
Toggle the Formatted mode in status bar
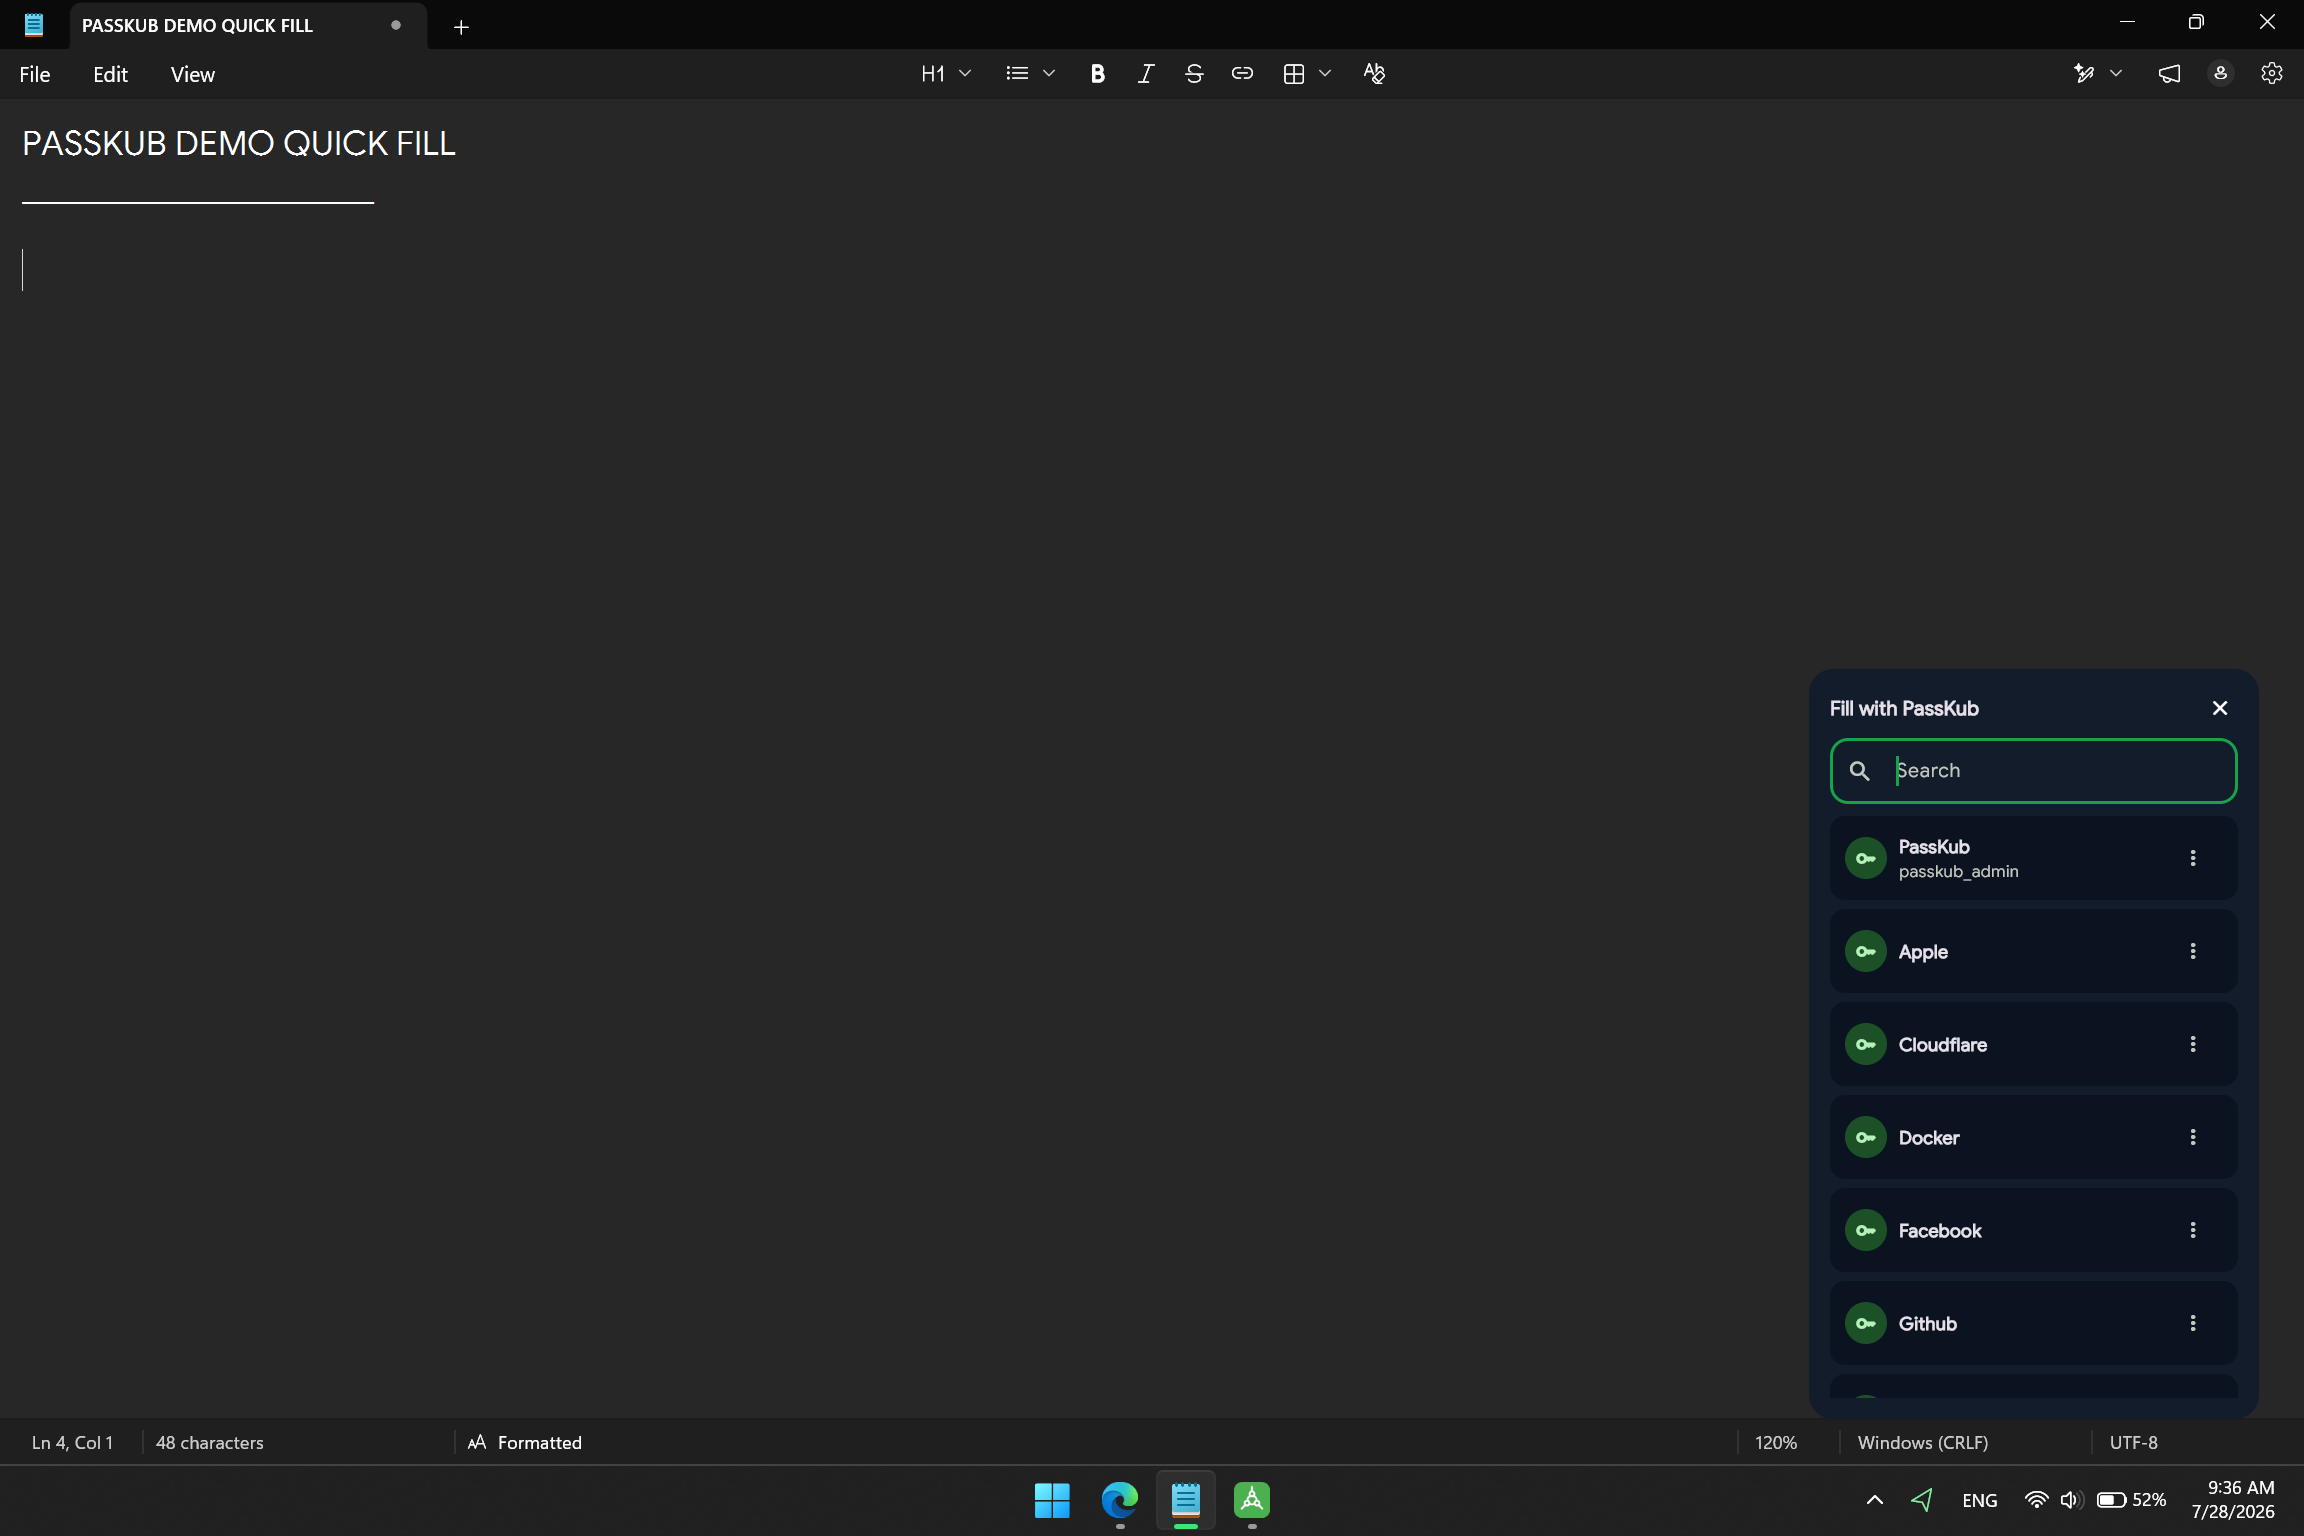tap(525, 1443)
